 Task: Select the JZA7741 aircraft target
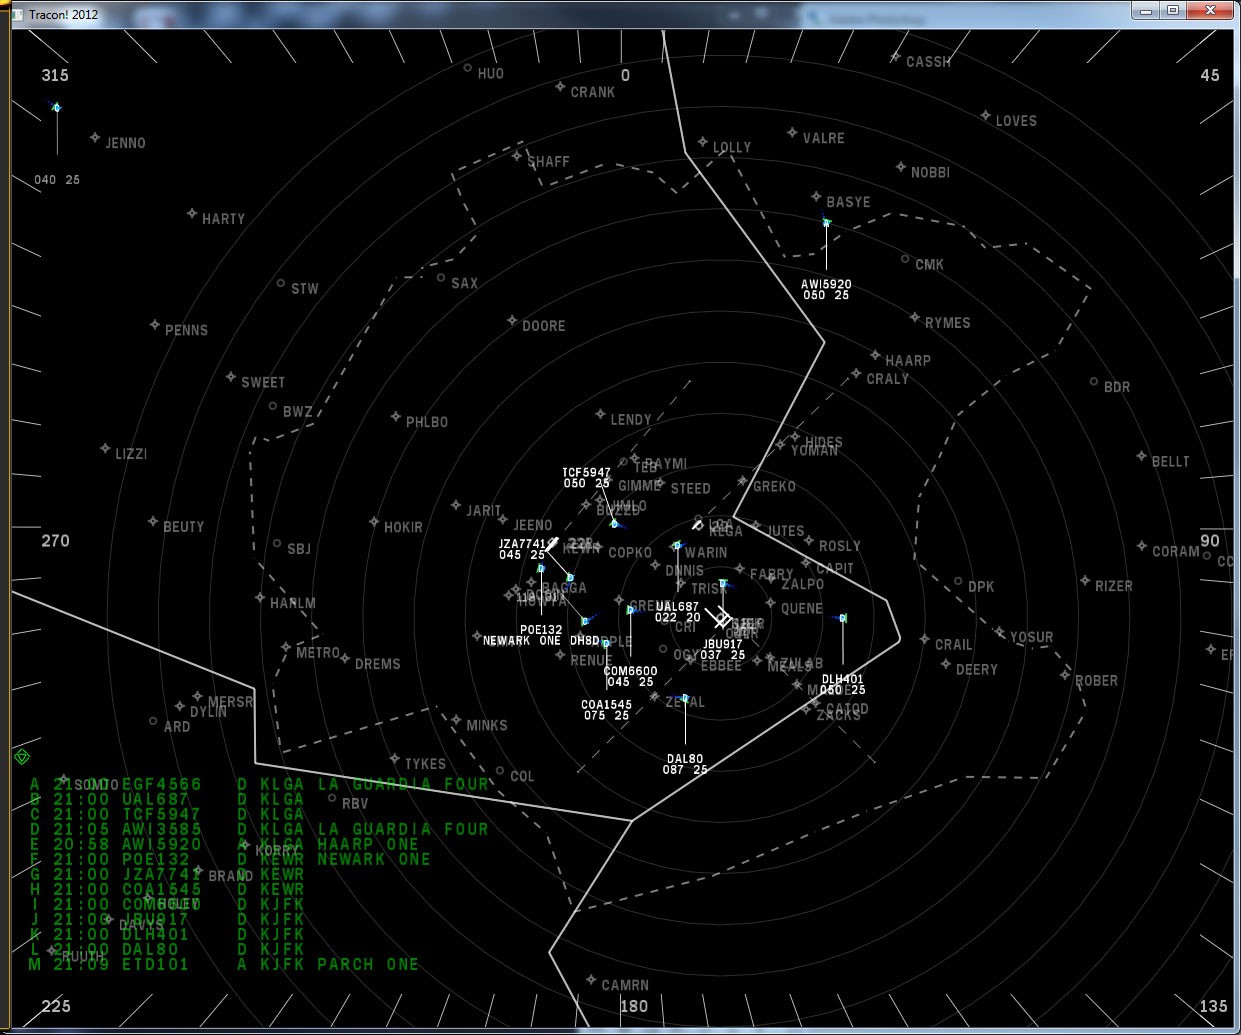click(570, 577)
